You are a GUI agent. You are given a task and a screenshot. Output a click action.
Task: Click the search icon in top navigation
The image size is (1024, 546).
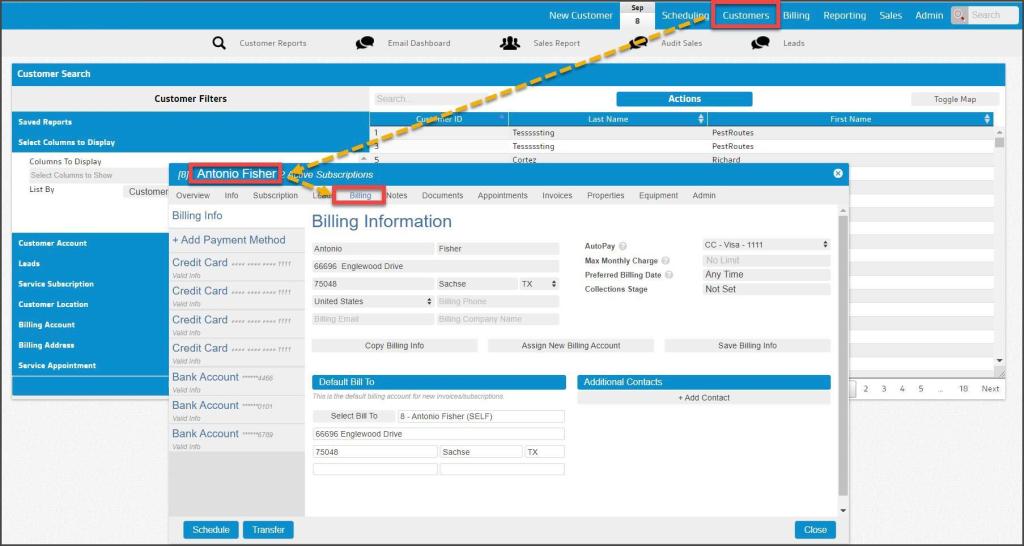point(959,15)
